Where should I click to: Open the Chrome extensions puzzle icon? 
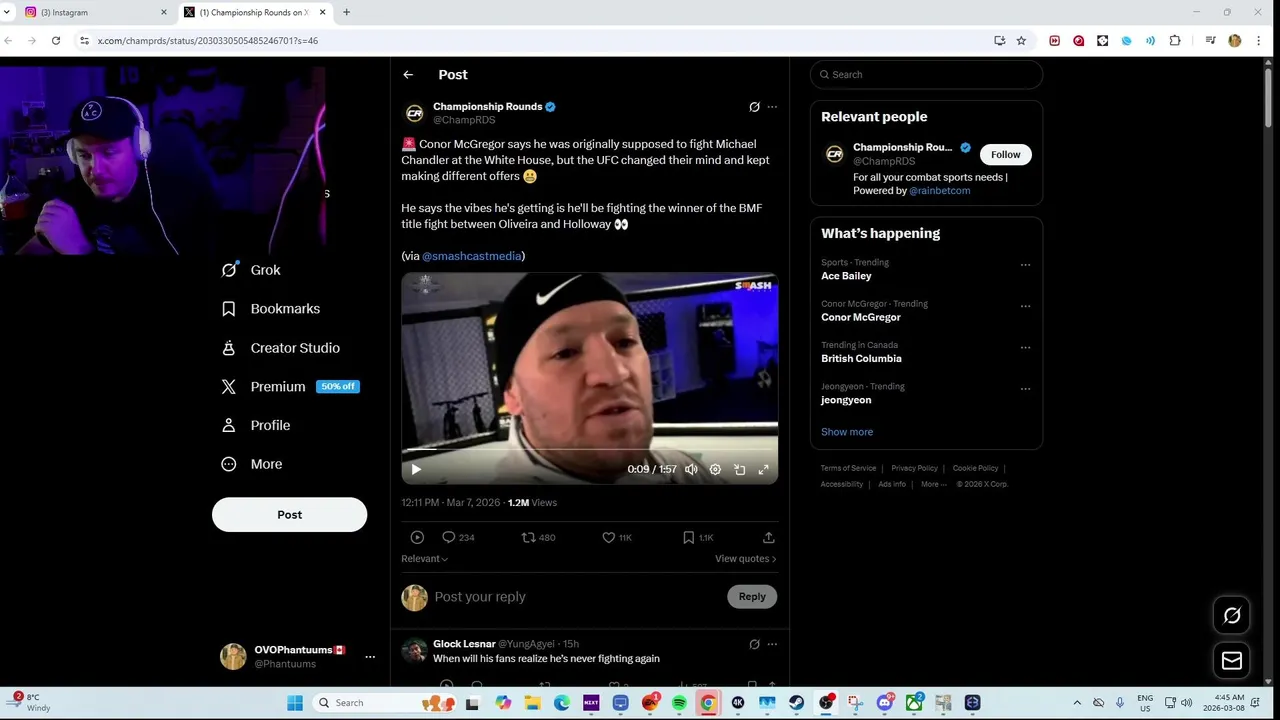pos(1175,41)
